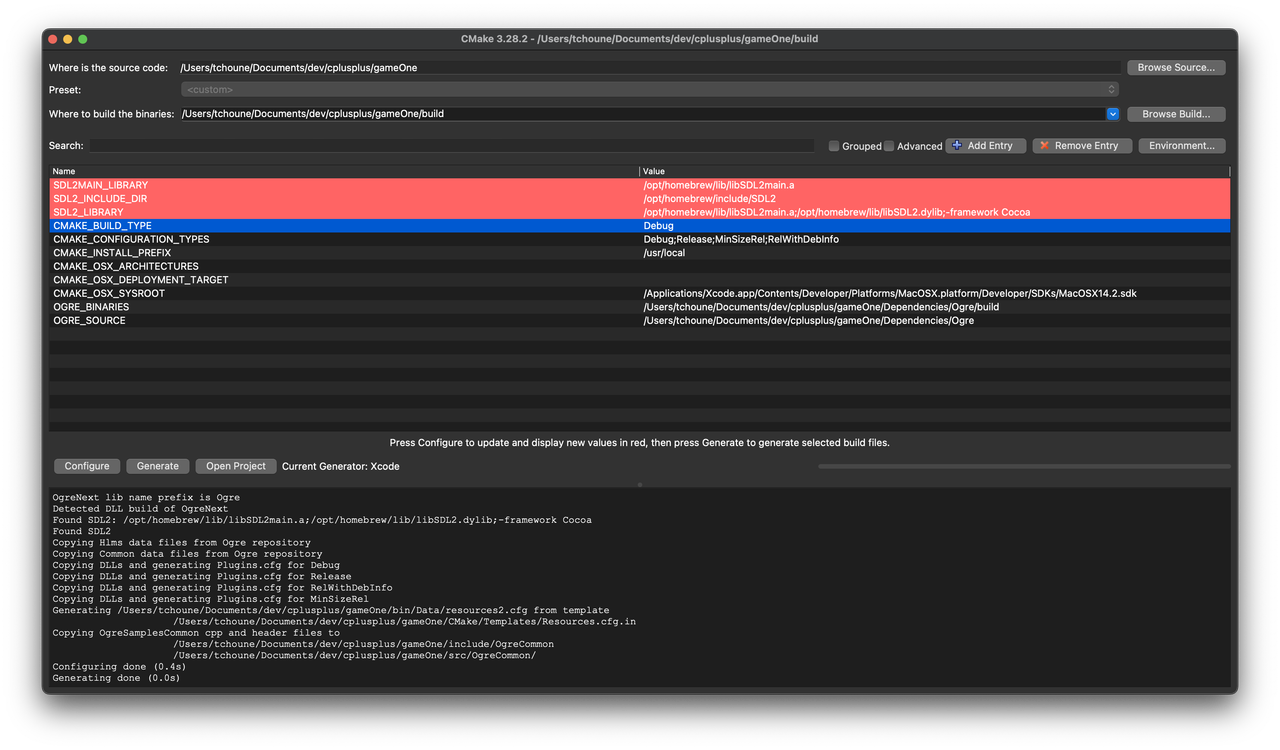1280x750 pixels.
Task: Open the project in Xcode
Action: tap(235, 465)
